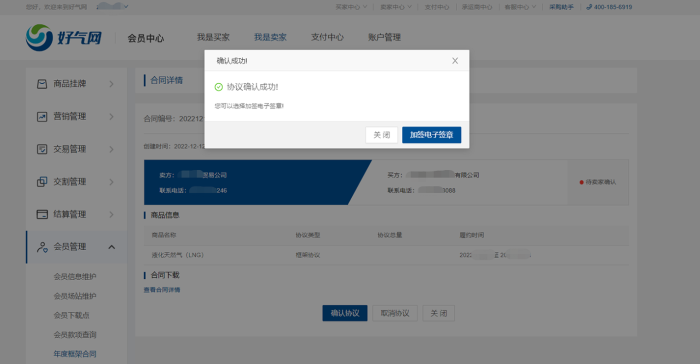Image resolution: width=700 pixels, height=364 pixels.
Task: Select 年度框架合同 in the sidebar
Action: click(75, 354)
